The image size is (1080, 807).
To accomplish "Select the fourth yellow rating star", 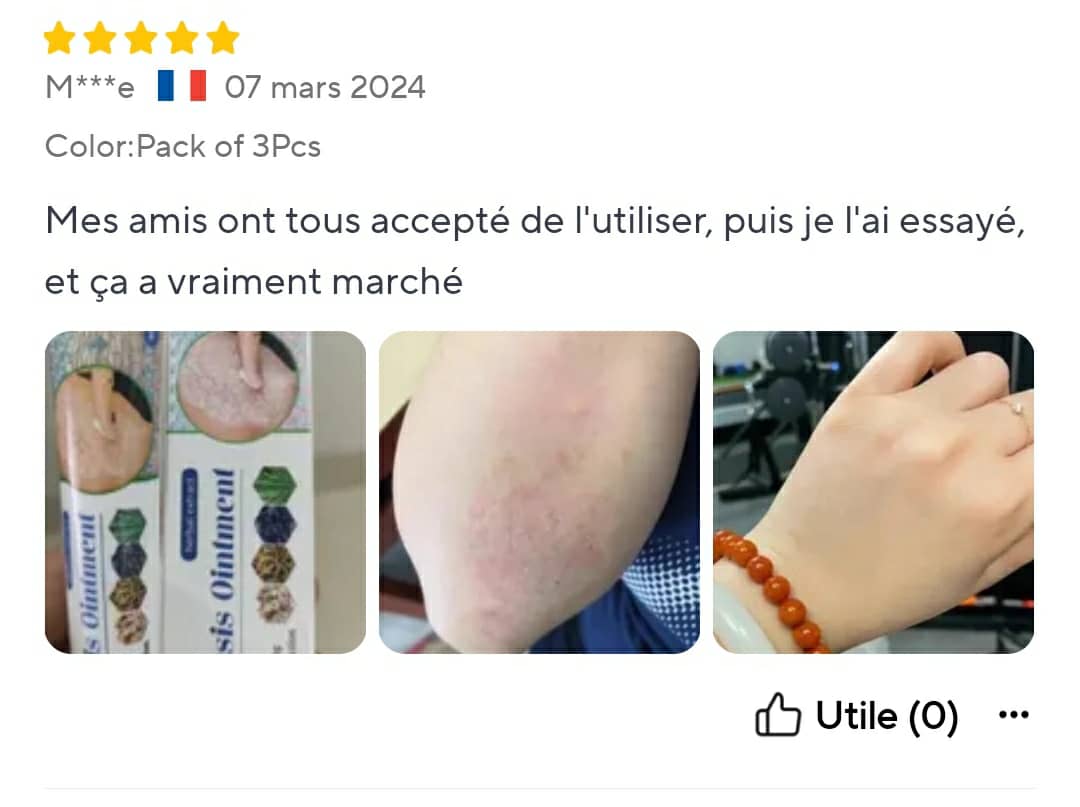I will (182, 38).
